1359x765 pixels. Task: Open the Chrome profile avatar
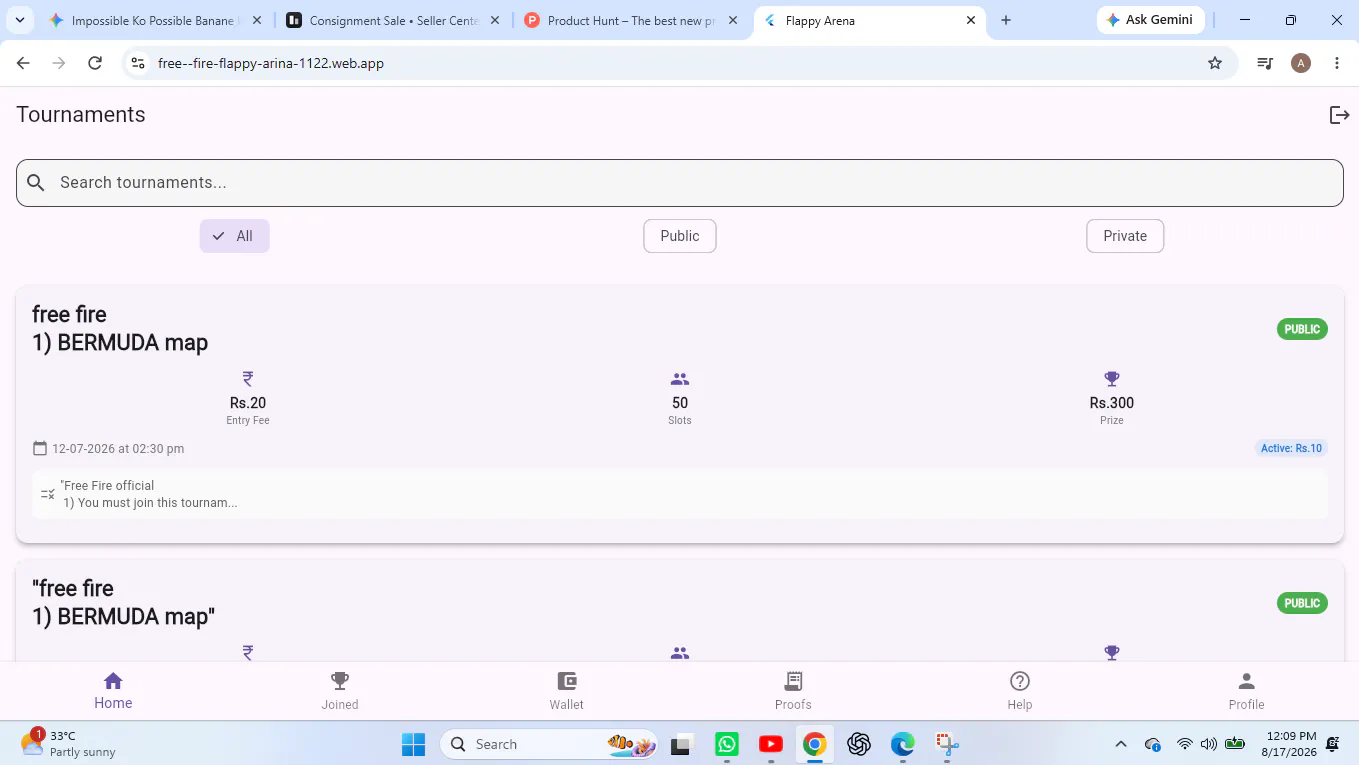1301,63
